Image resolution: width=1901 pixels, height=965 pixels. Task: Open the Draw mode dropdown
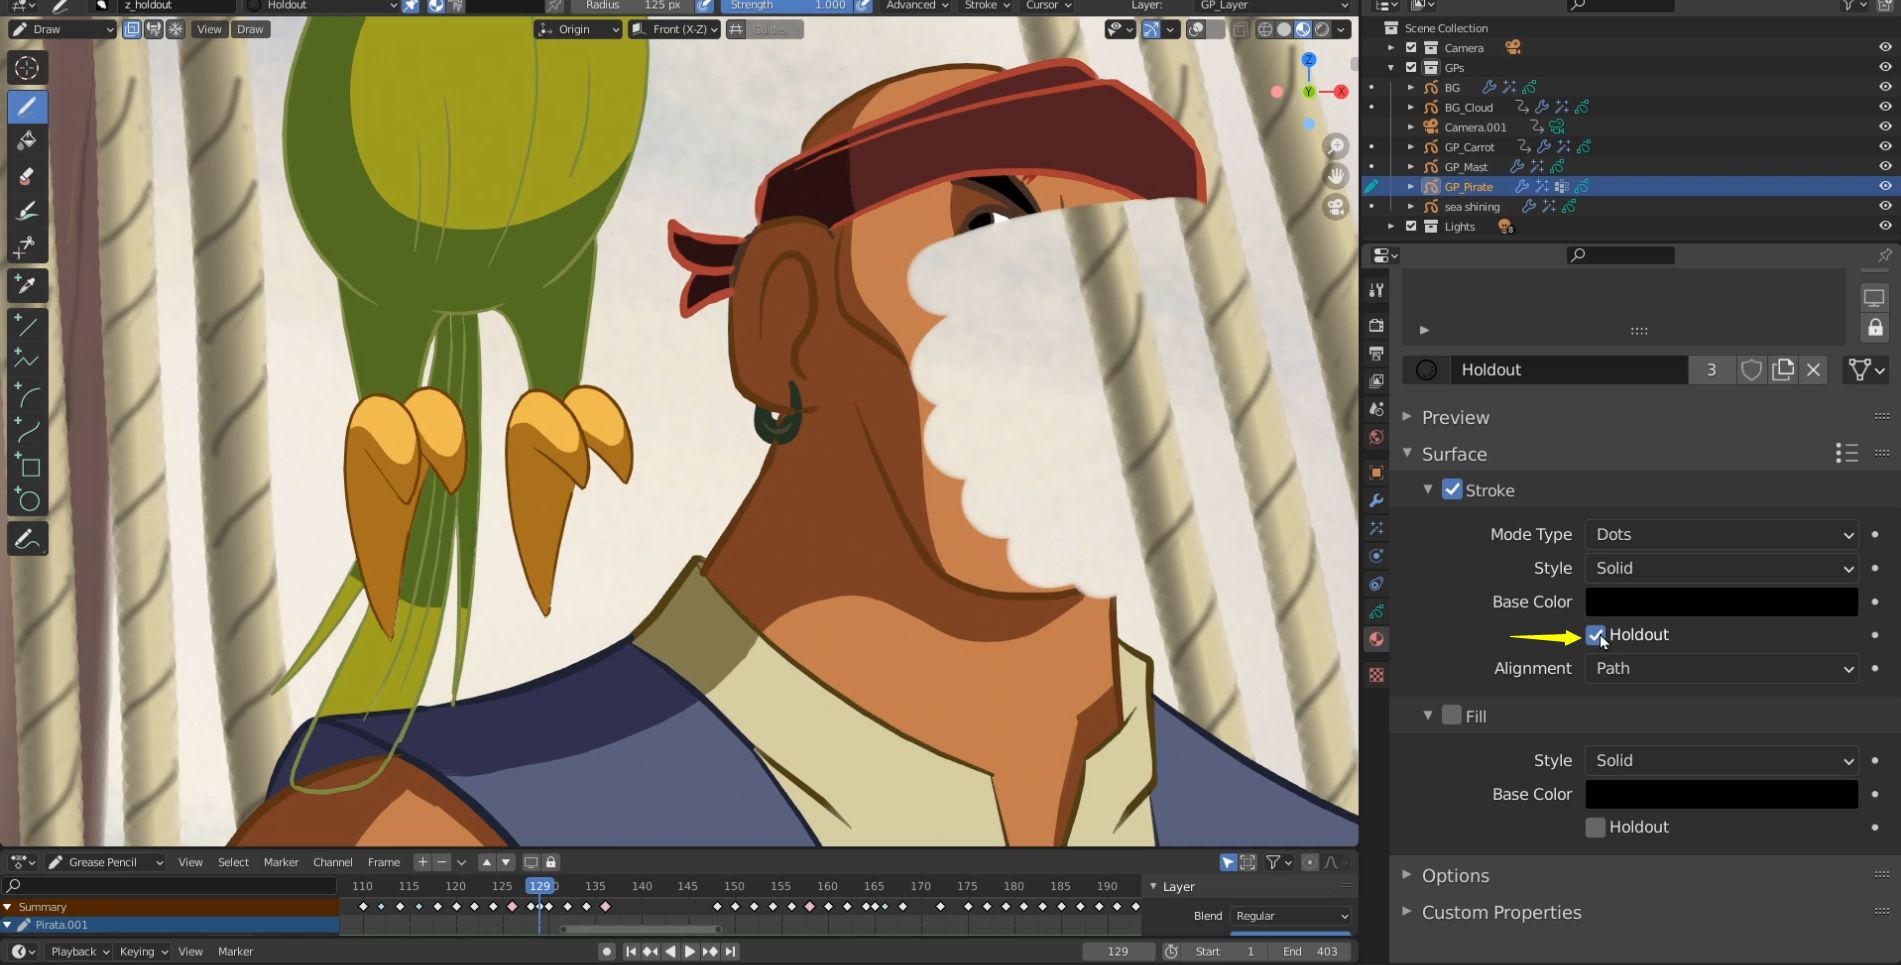coord(62,29)
